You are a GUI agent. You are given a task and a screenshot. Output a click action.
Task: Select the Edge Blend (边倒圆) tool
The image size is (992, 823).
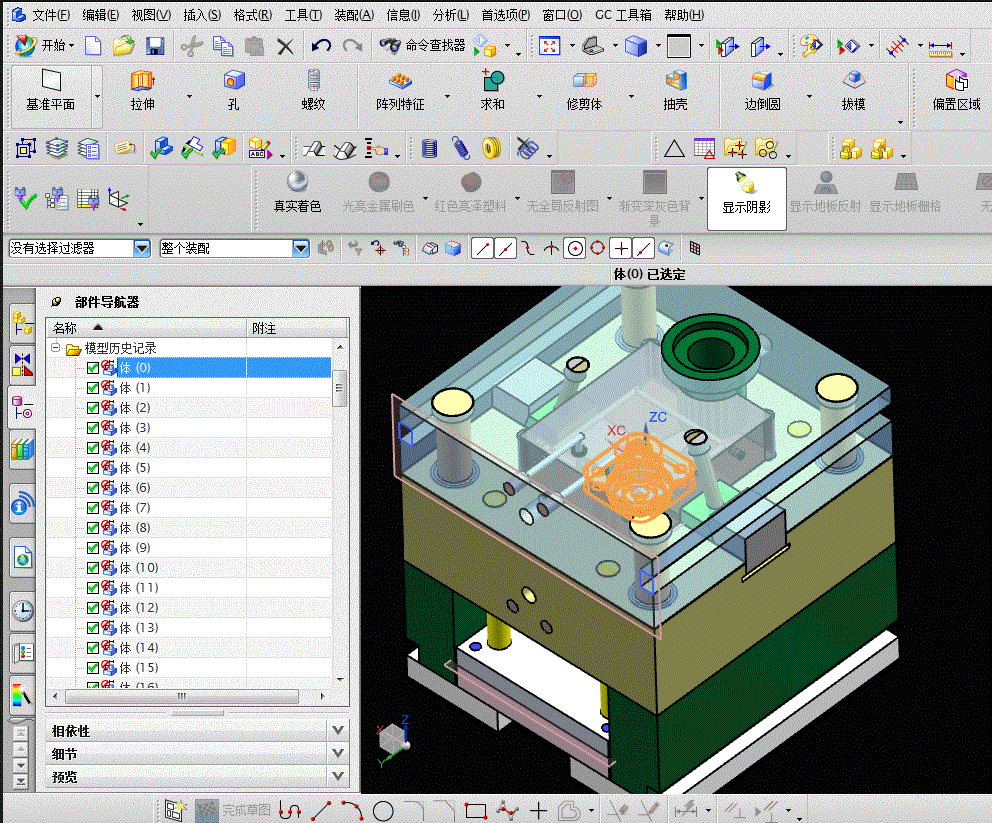(x=762, y=90)
